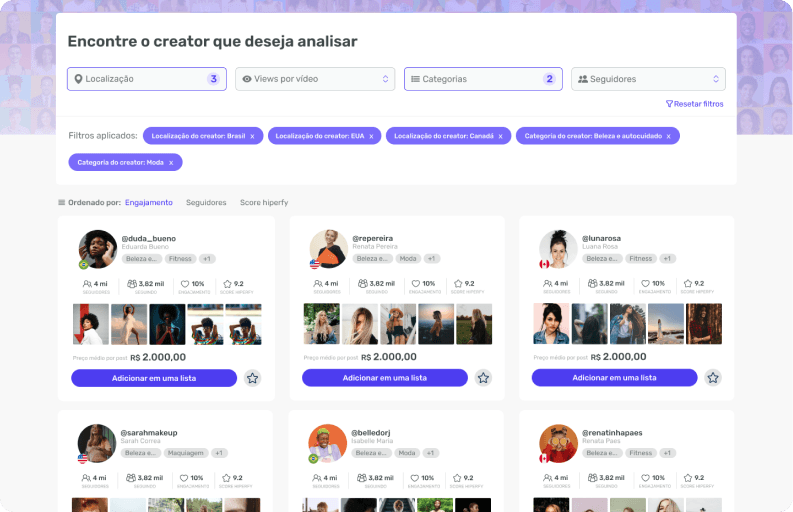This screenshot has width=793, height=512.
Task: Click @belledorj's star score icon
Action: tap(457, 478)
